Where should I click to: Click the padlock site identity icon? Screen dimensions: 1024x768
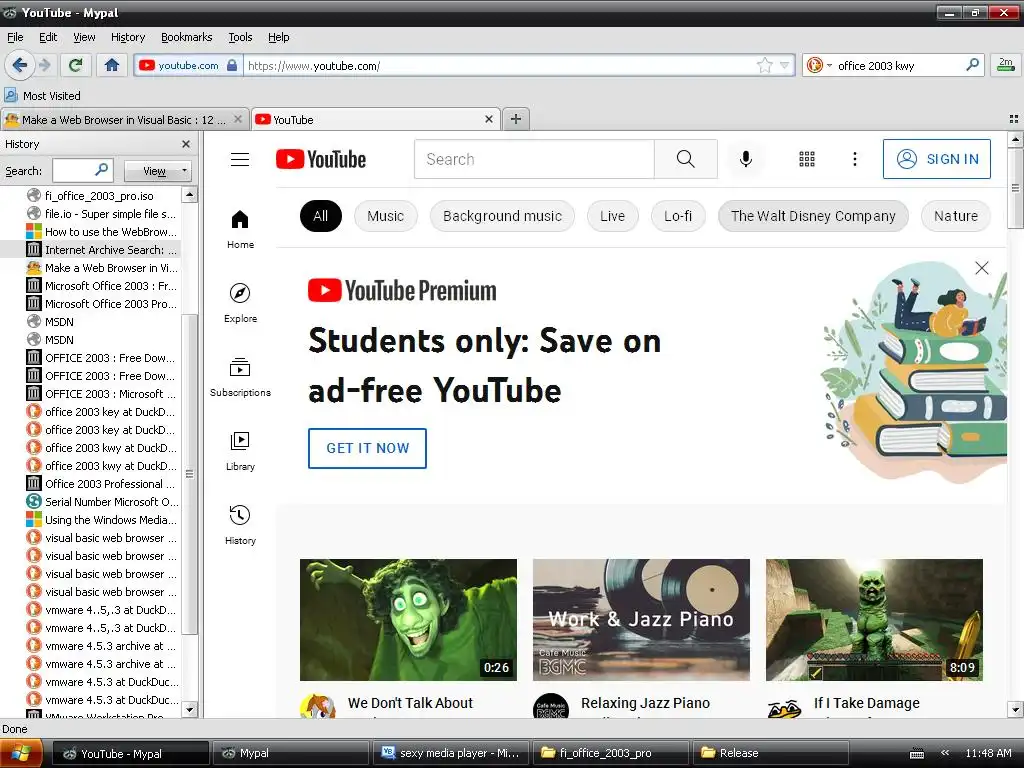tap(232, 65)
